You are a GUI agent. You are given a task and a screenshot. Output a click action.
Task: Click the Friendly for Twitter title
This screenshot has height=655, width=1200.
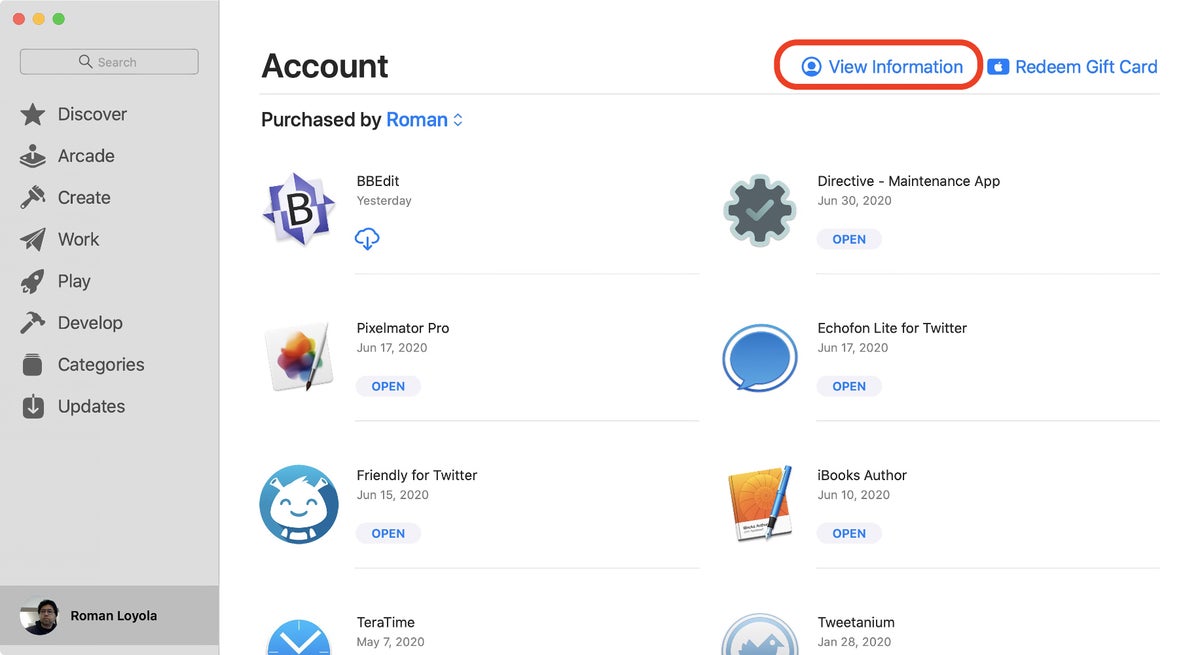coord(417,475)
